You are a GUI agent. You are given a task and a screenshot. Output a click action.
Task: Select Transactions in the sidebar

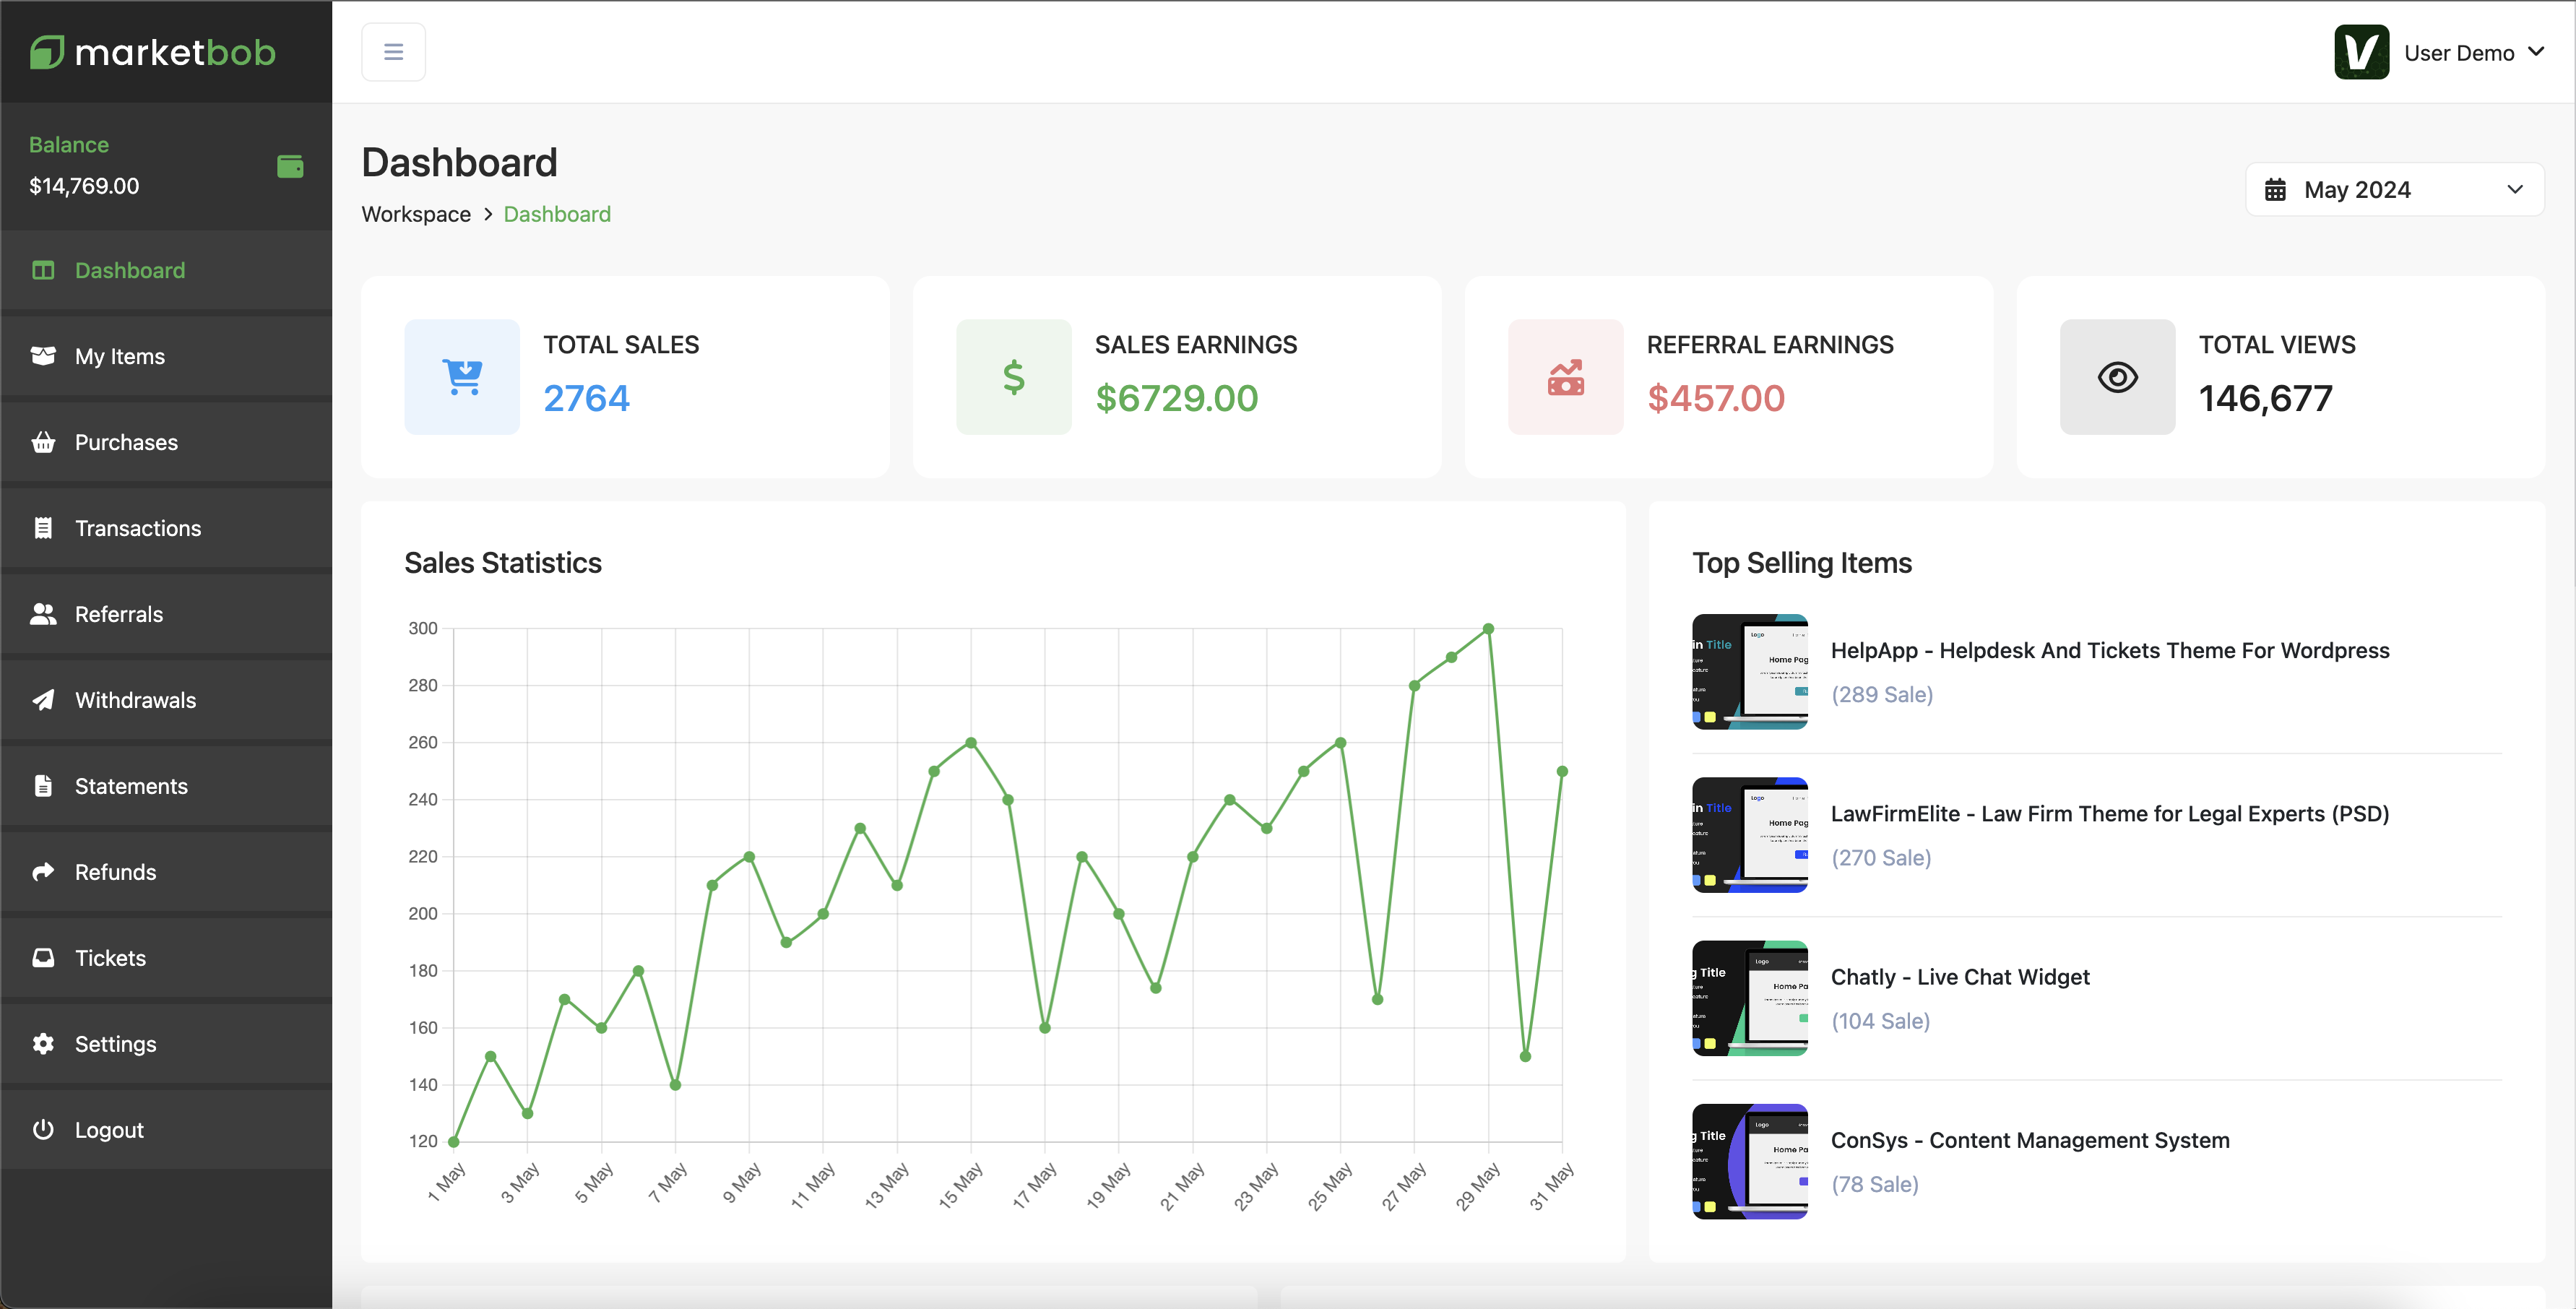138,528
